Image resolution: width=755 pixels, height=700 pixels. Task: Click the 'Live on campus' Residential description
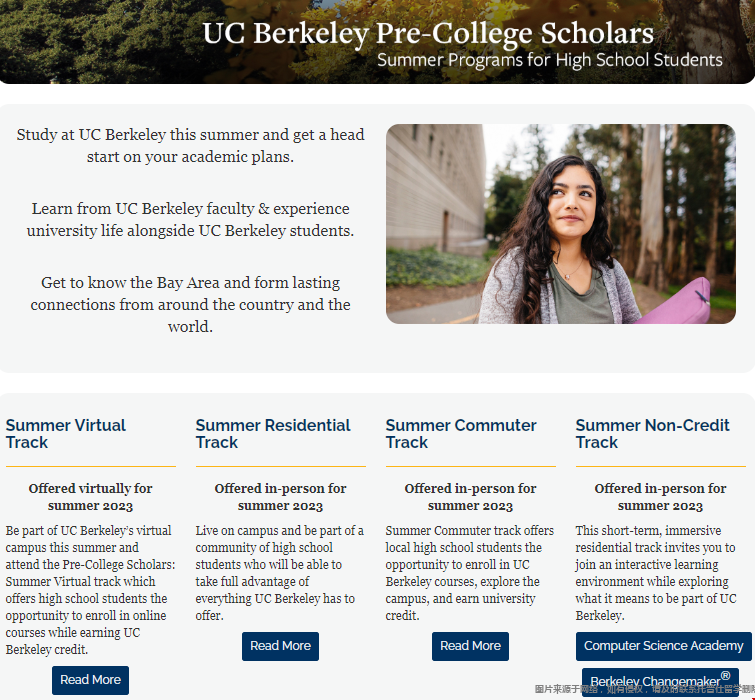coord(280,573)
